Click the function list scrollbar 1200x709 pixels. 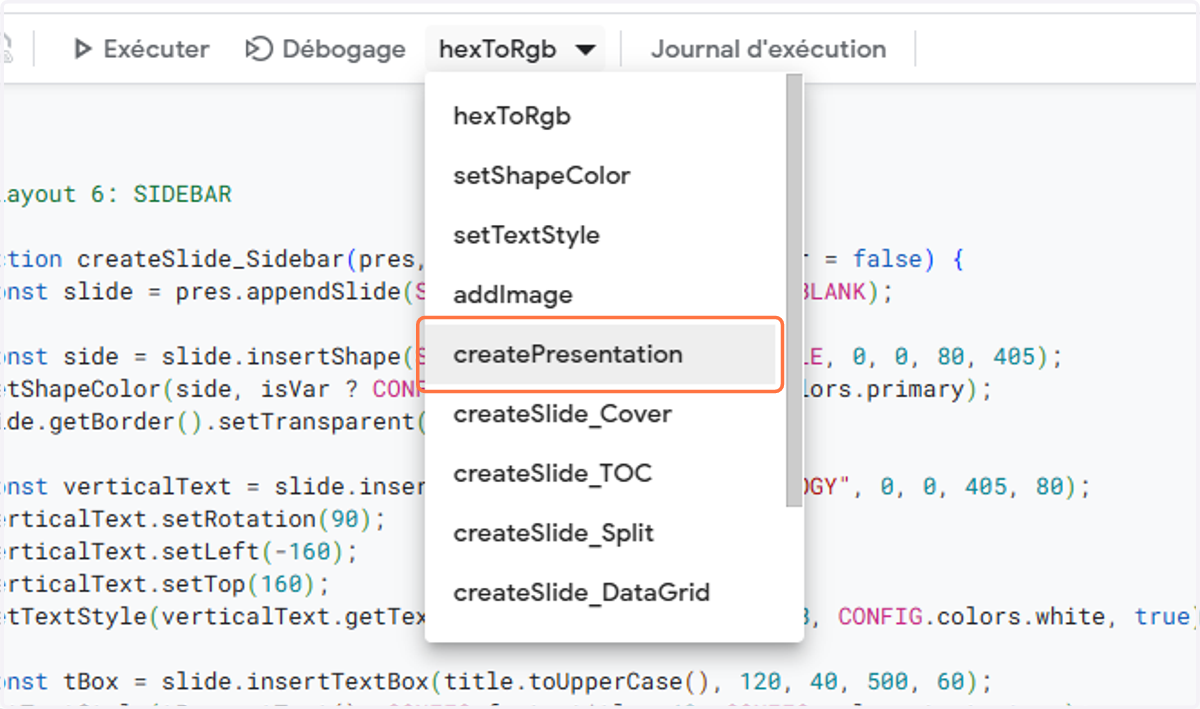coord(794,290)
